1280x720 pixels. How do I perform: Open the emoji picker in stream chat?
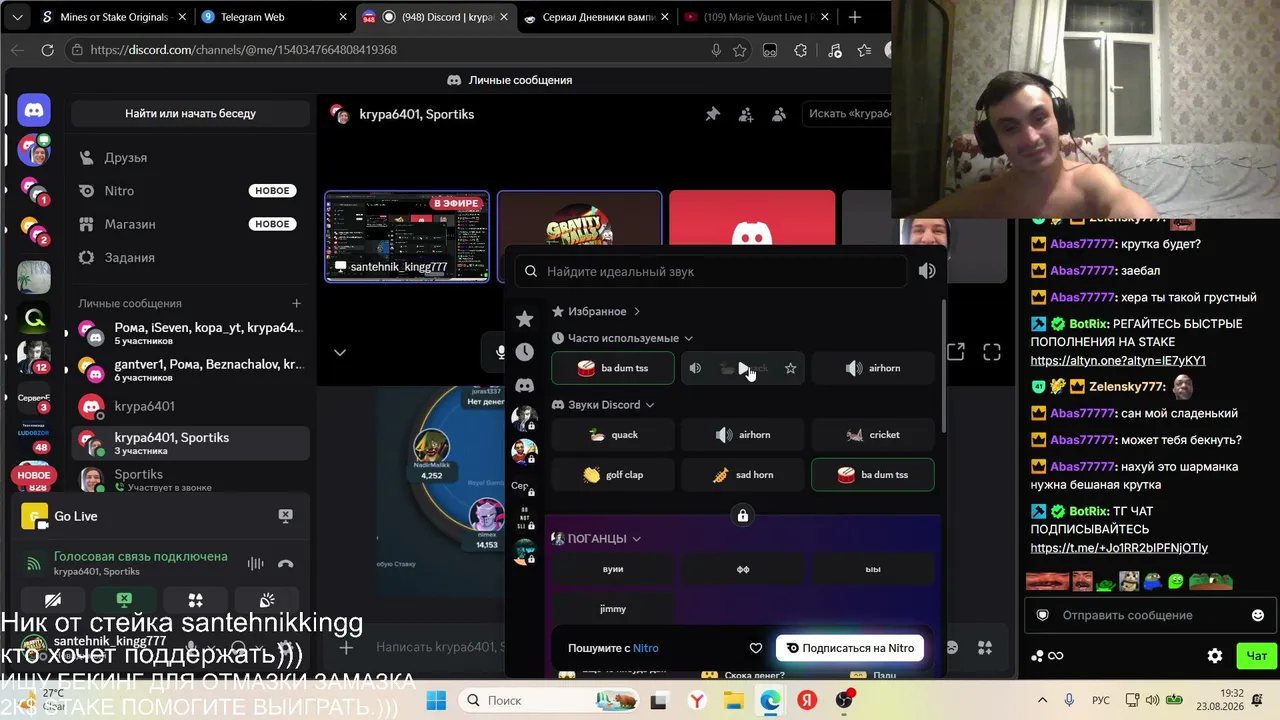pos(1258,615)
